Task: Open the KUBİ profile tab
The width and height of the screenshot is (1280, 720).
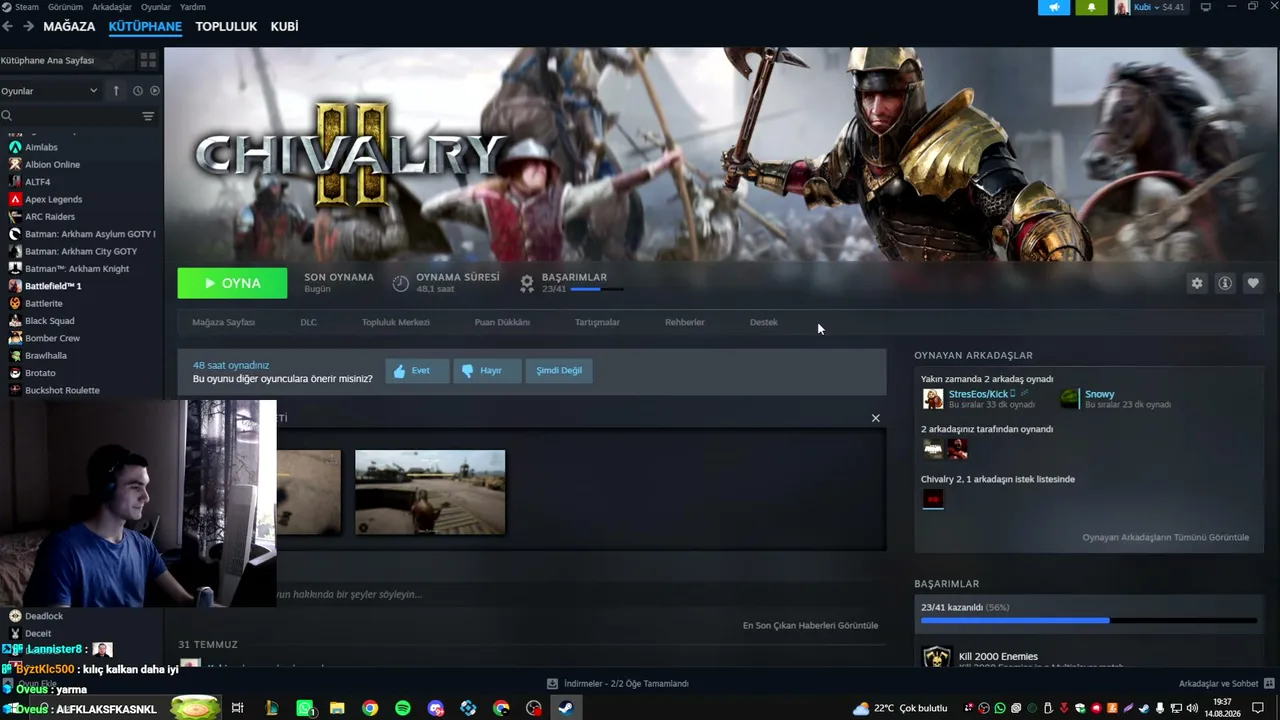Action: 284,27
